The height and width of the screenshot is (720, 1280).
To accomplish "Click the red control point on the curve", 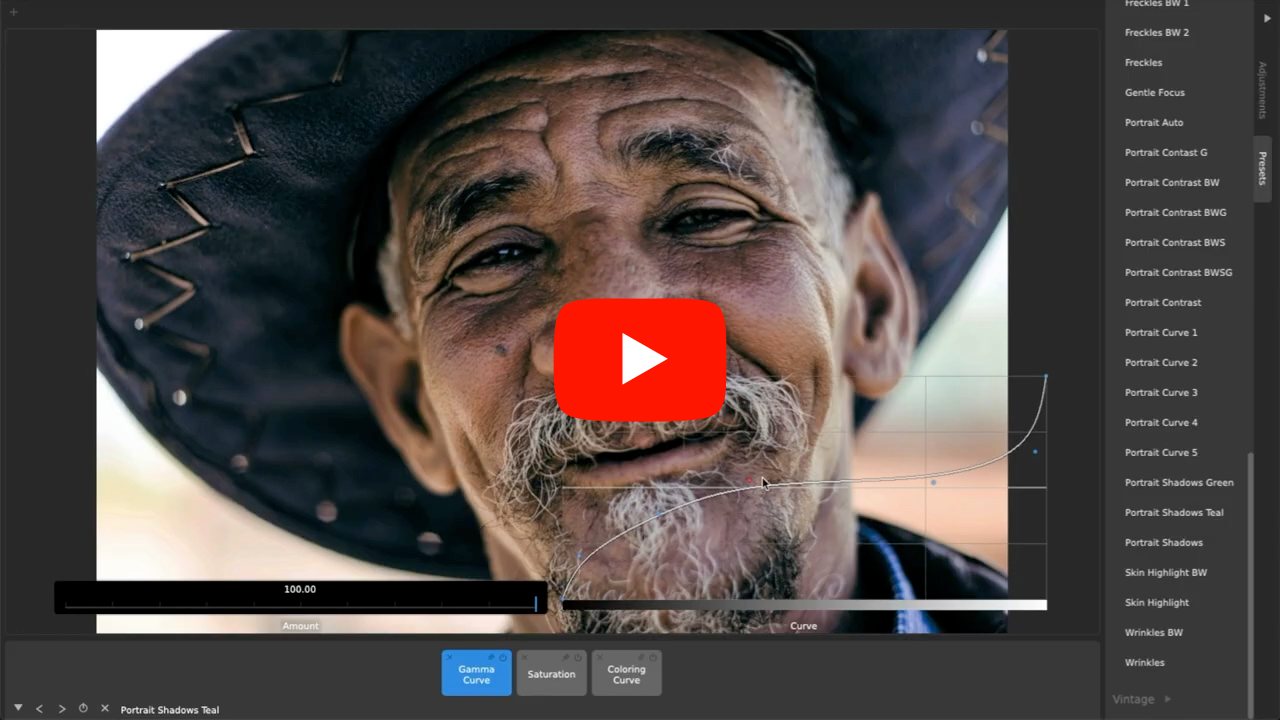I will click(x=748, y=480).
